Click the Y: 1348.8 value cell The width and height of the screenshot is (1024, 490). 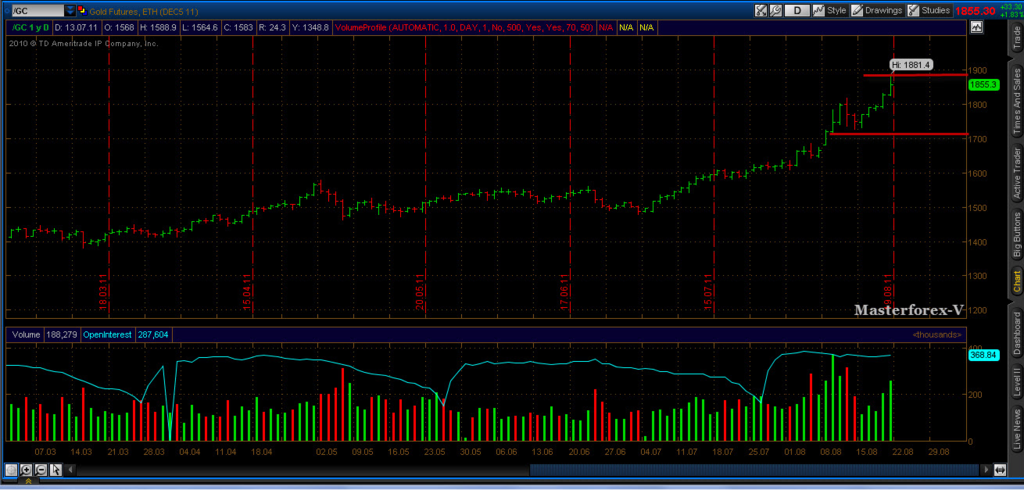[x=310, y=27]
